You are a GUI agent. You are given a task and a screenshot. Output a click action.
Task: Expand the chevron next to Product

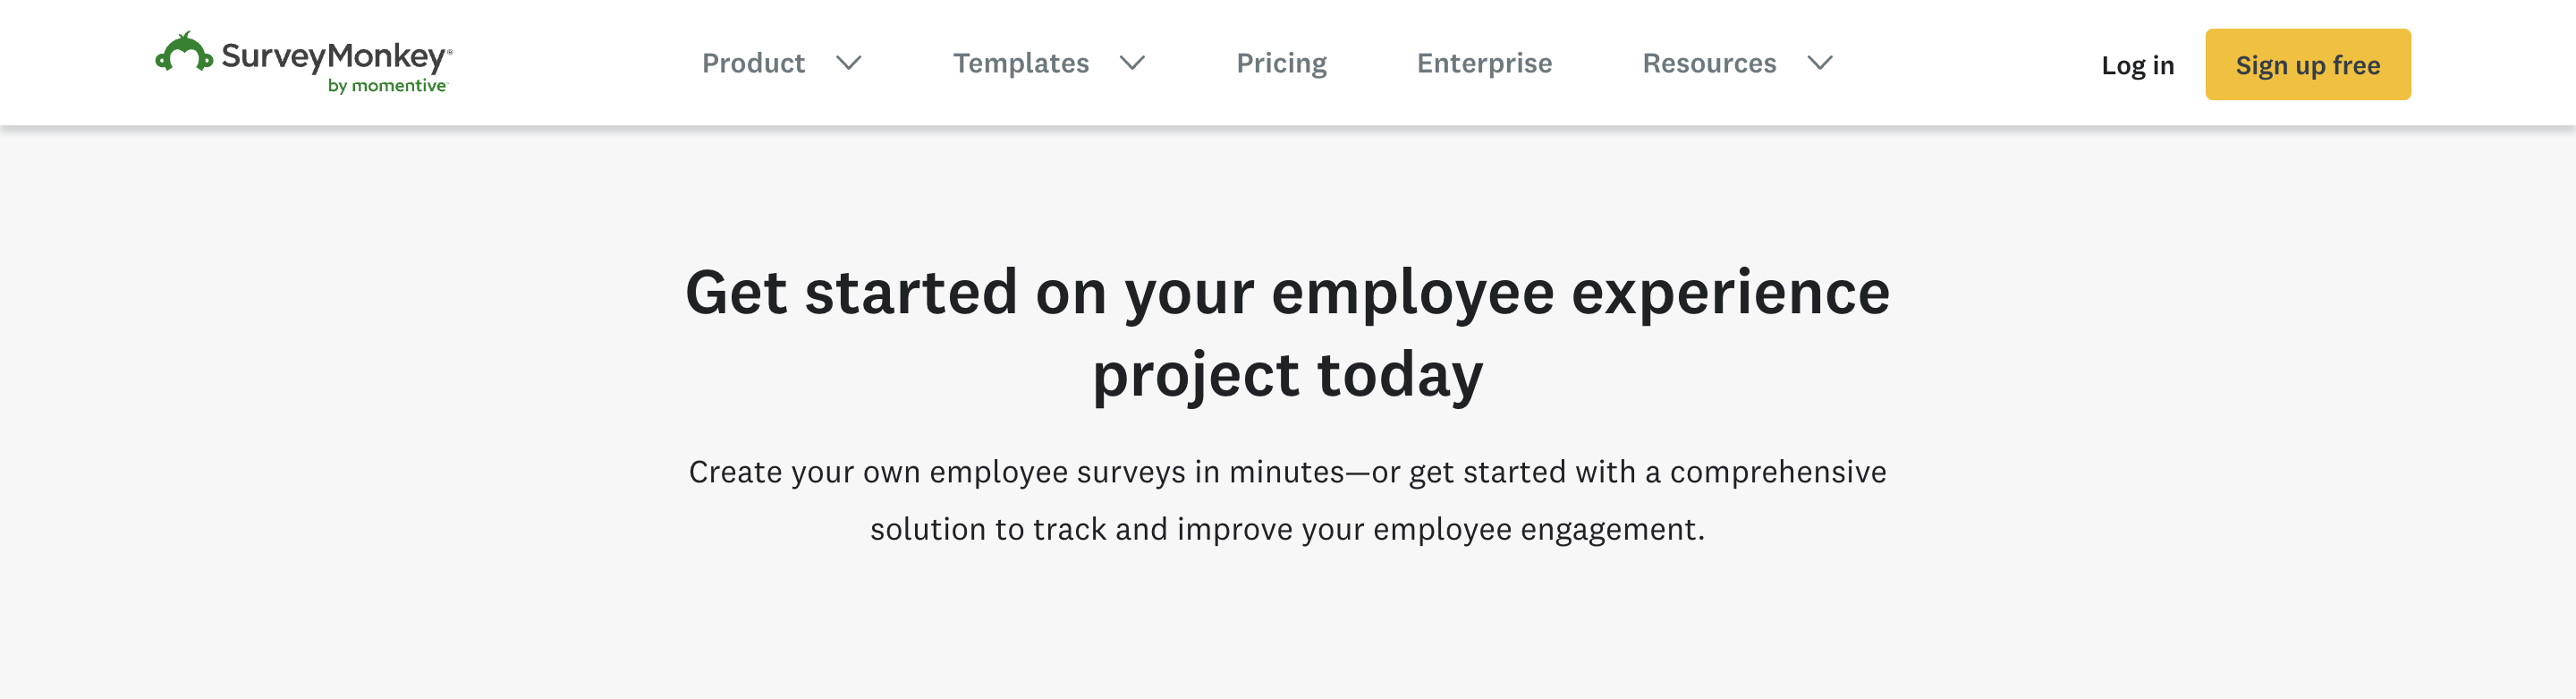(849, 63)
